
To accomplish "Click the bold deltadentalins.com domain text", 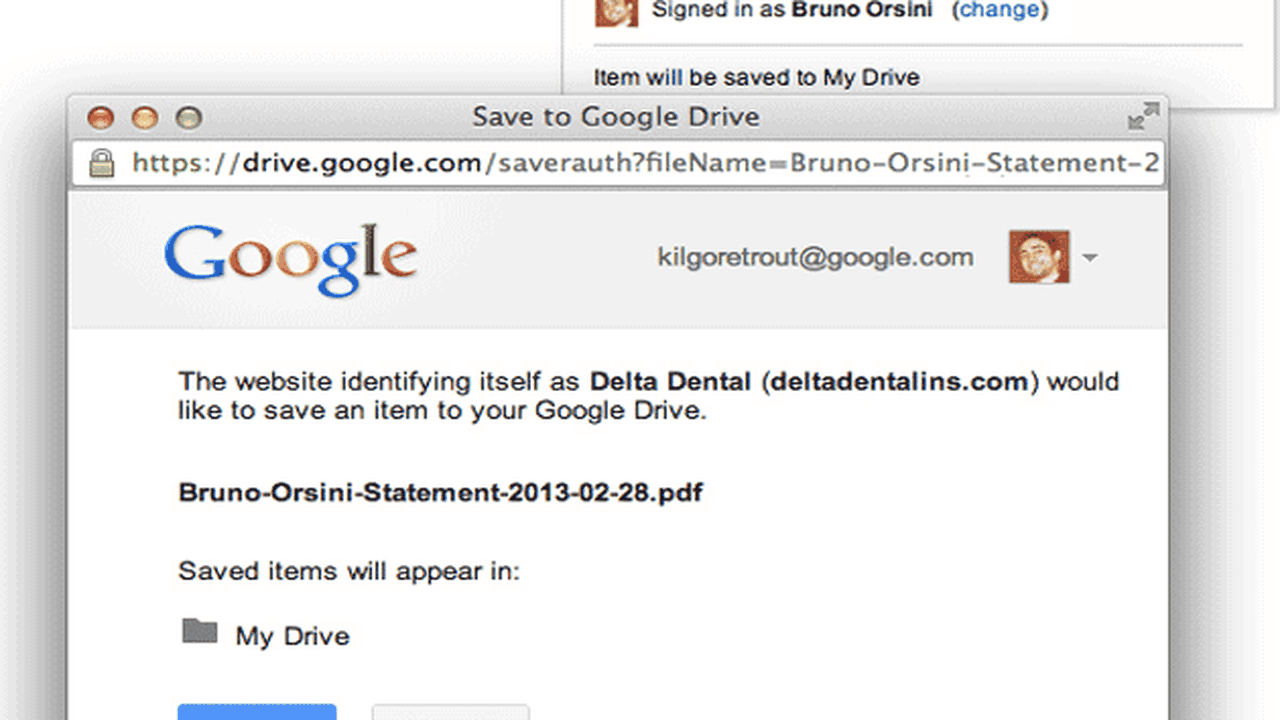I will pos(898,381).
